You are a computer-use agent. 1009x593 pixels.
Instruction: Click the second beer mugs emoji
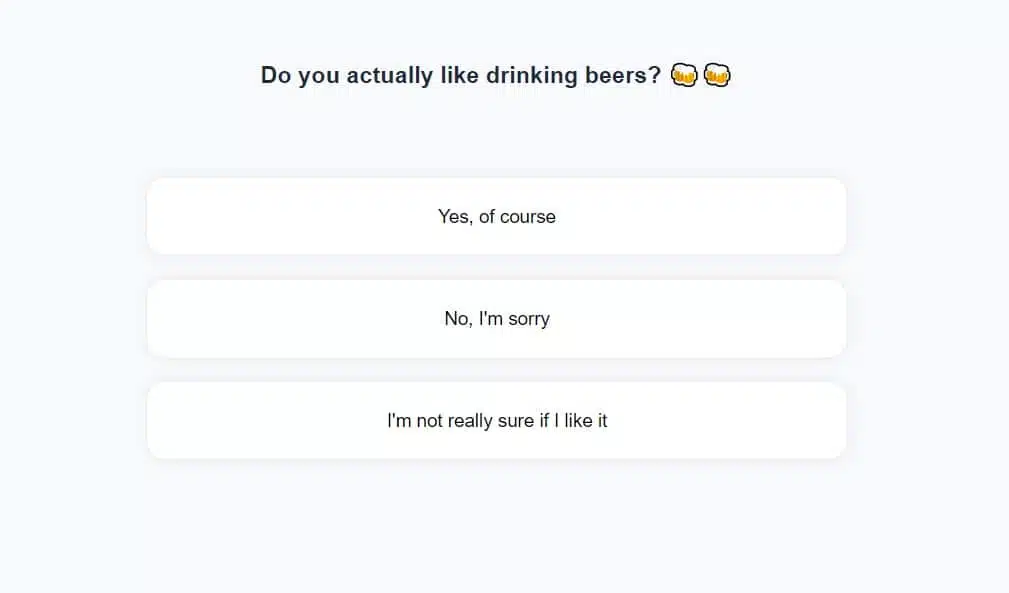coord(717,75)
